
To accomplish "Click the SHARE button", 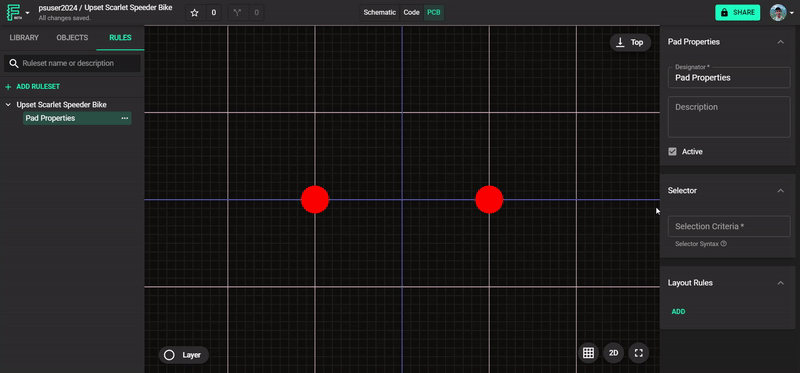I will (x=738, y=13).
